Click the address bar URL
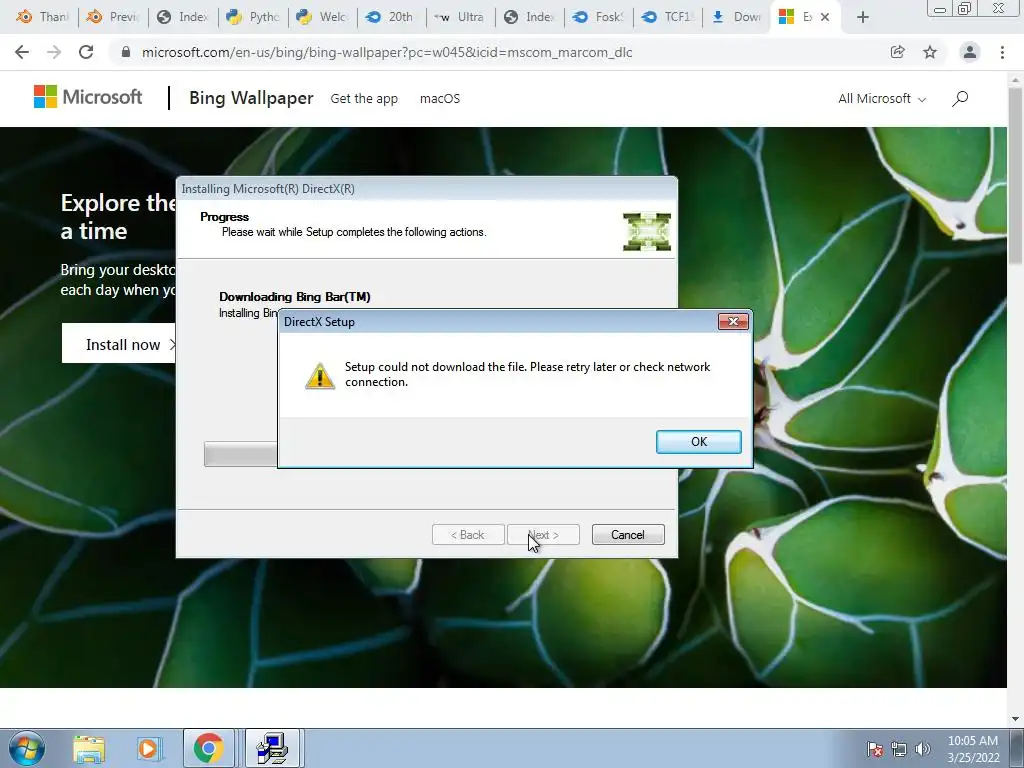 pos(387,52)
